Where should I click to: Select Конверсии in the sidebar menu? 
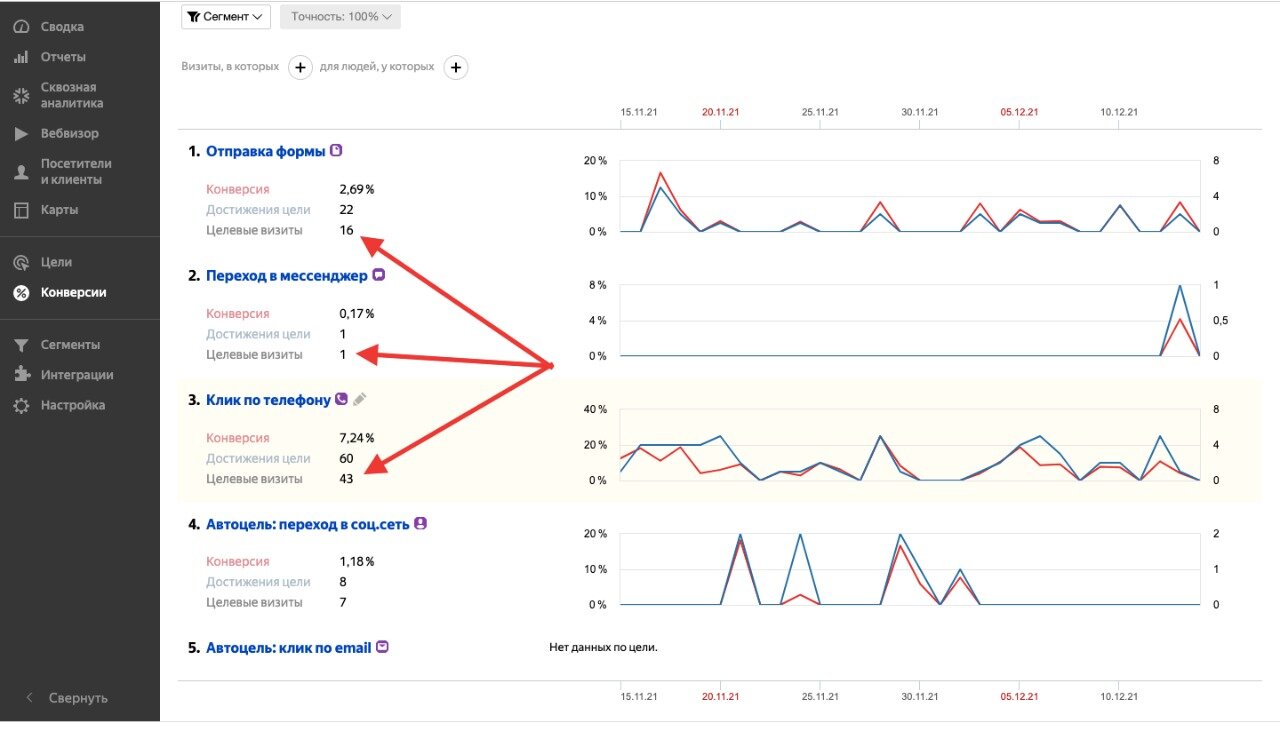pyautogui.click(x=73, y=293)
